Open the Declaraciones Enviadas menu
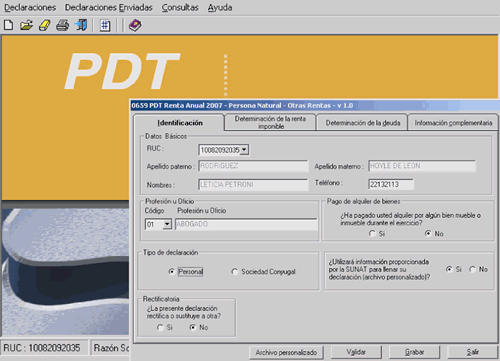Image resolution: width=500 pixels, height=361 pixels. pyautogui.click(x=109, y=7)
